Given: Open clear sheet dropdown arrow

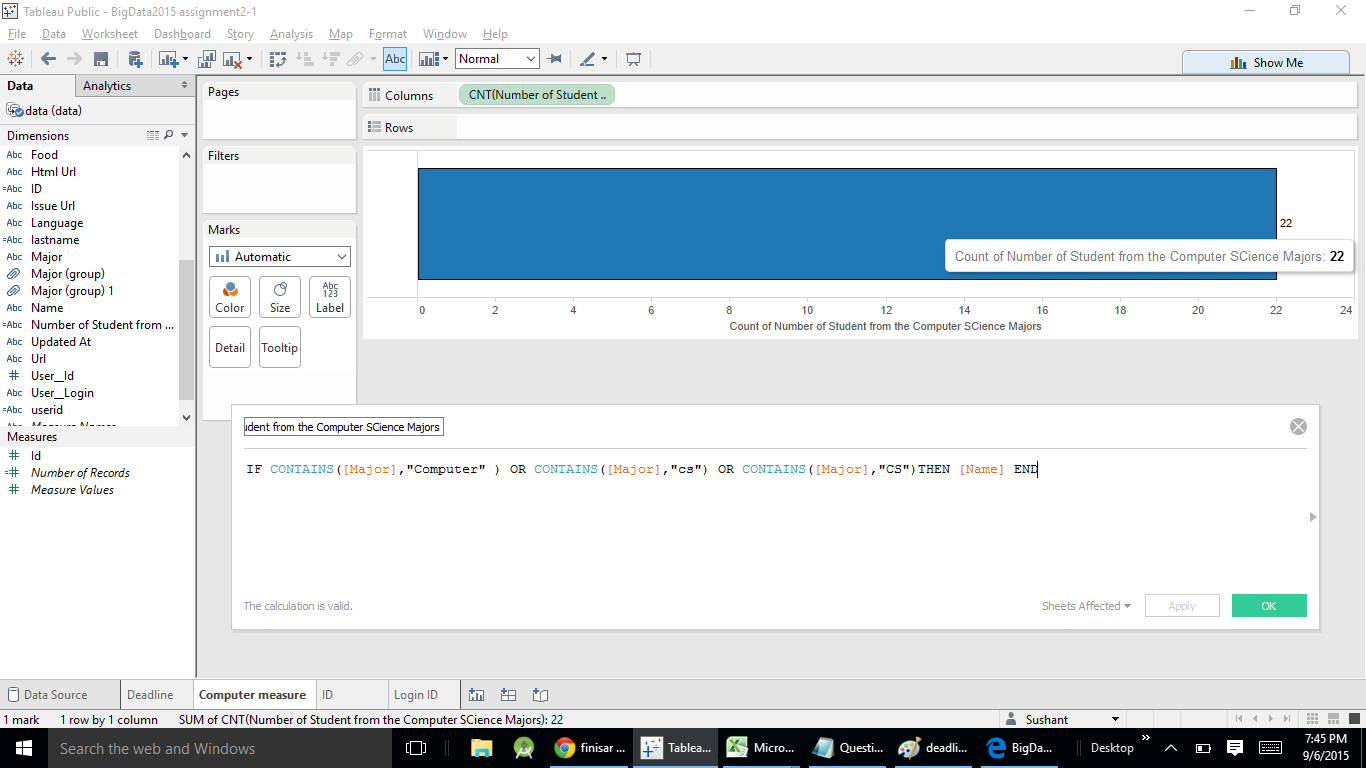Looking at the screenshot, I should pyautogui.click(x=249, y=59).
